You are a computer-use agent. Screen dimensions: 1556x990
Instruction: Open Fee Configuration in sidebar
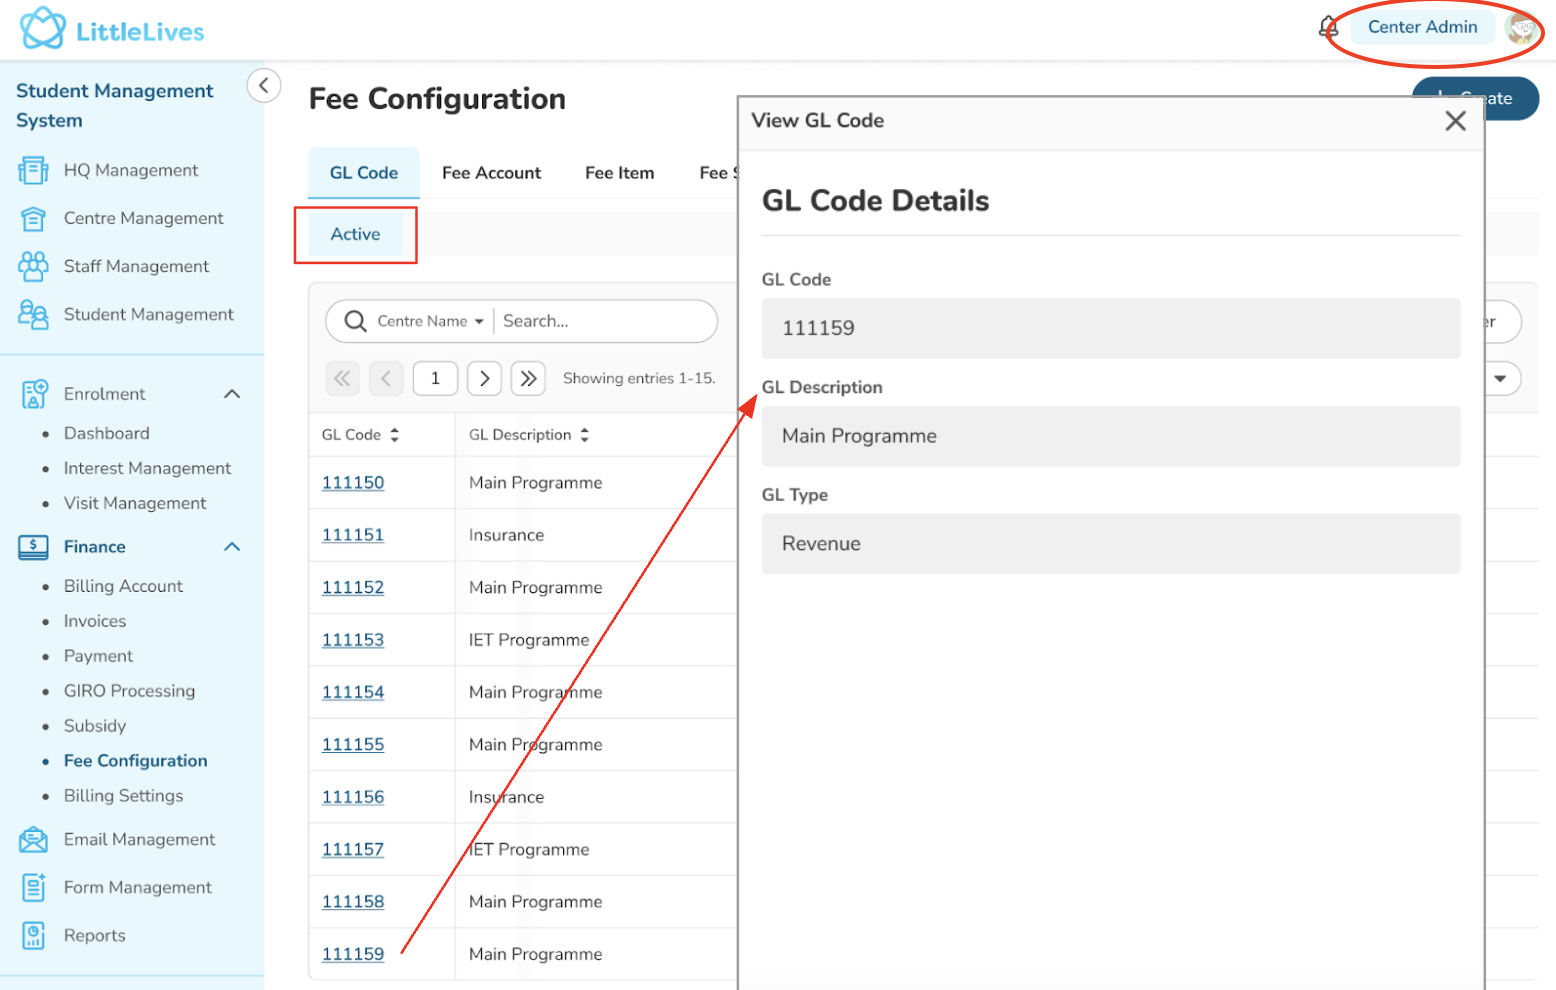click(136, 761)
